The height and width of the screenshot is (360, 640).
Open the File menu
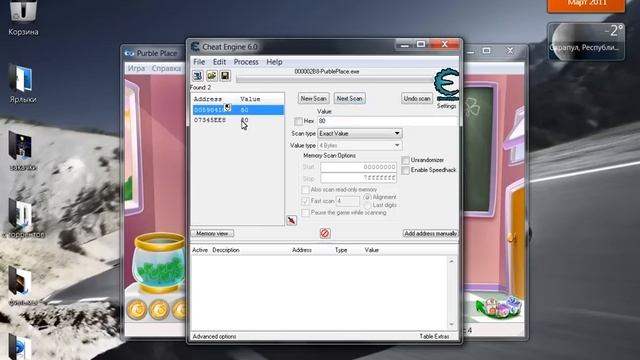coord(199,62)
